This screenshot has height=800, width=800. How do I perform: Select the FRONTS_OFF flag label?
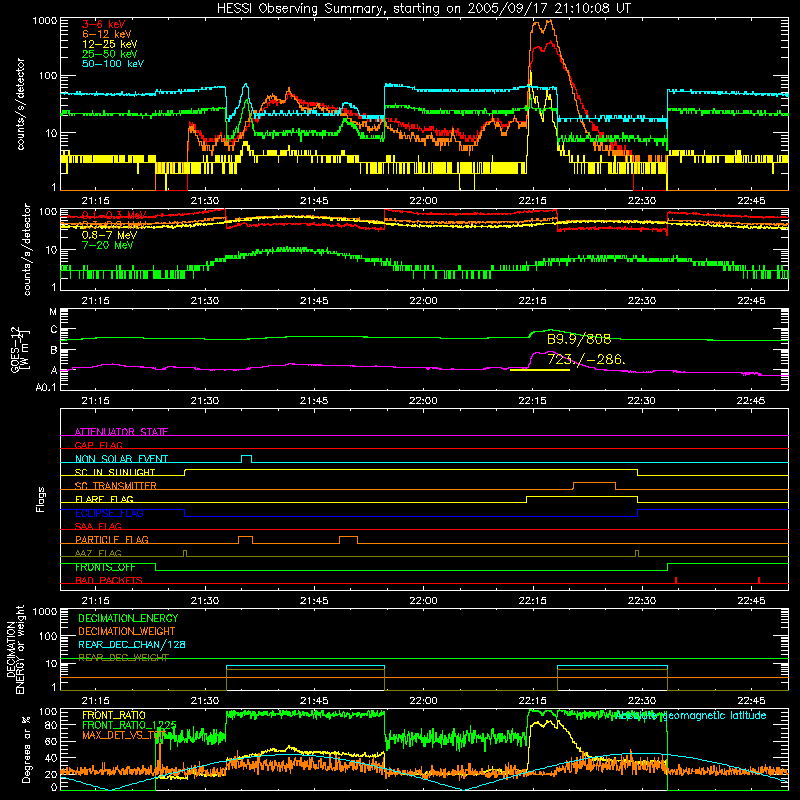(x=105, y=567)
